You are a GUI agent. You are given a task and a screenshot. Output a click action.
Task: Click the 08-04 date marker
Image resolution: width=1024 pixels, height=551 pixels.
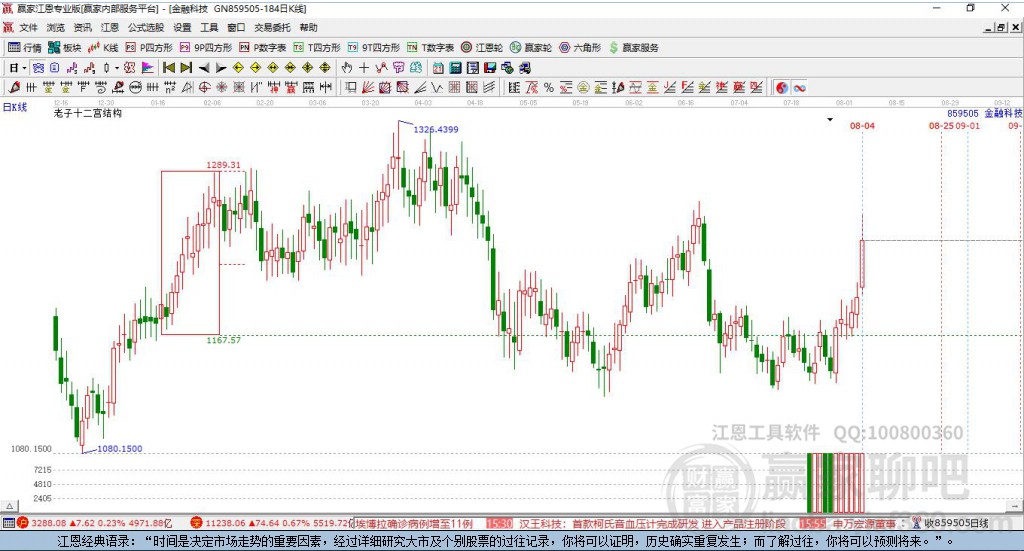(x=862, y=126)
